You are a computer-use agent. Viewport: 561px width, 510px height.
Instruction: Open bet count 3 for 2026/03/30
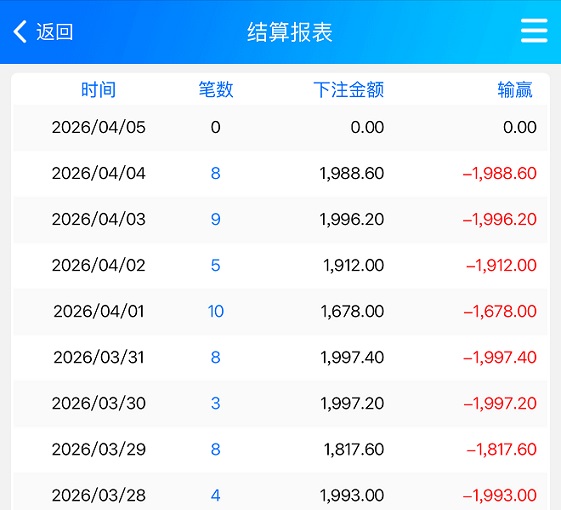tap(215, 403)
